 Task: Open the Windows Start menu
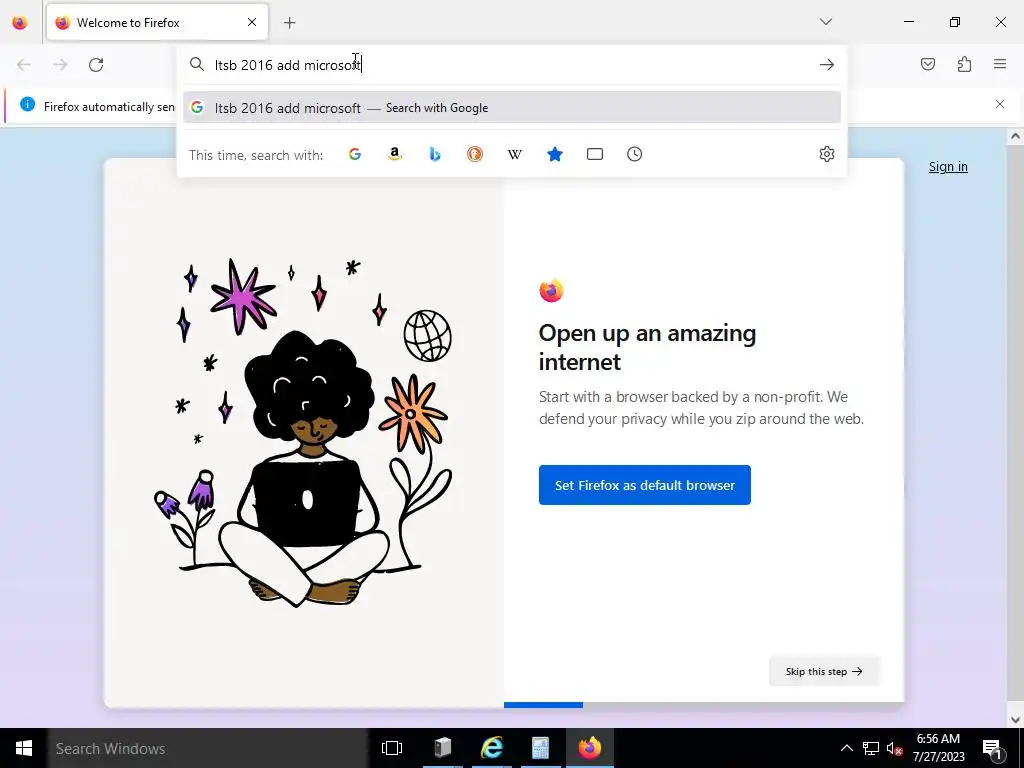coord(24,748)
